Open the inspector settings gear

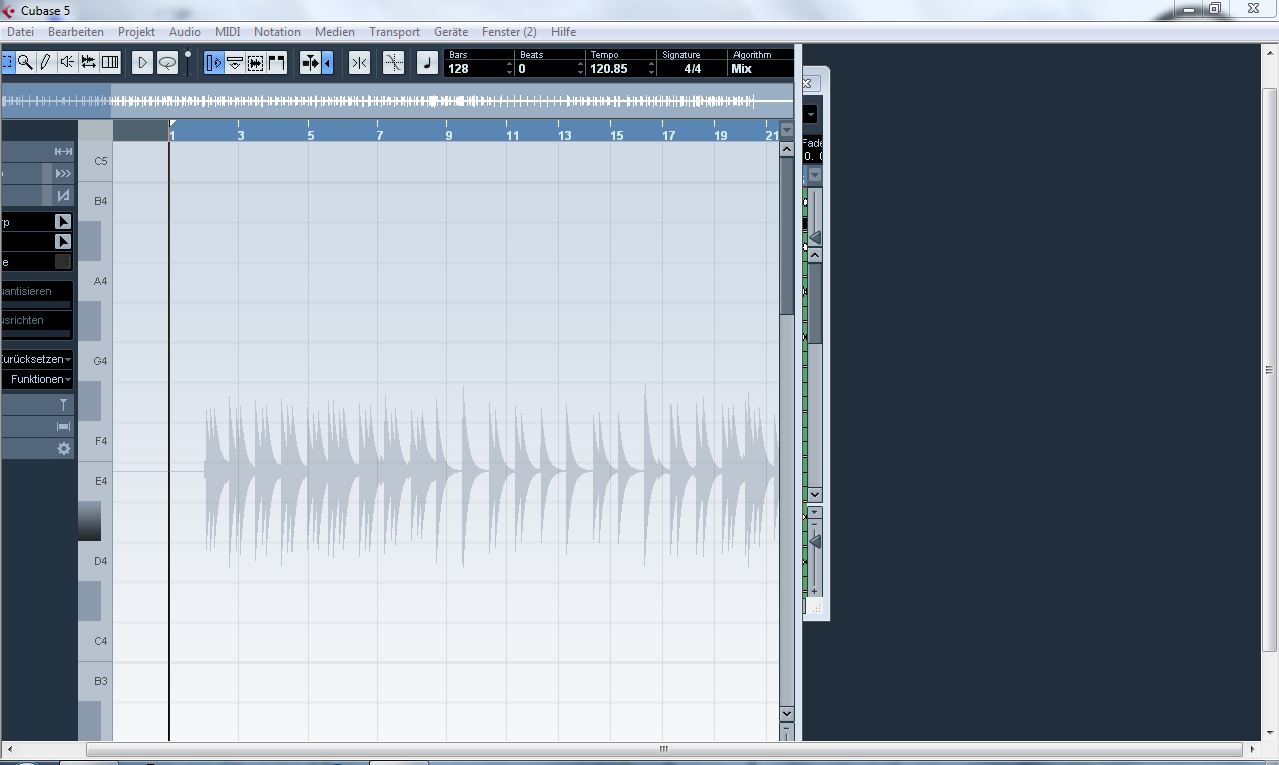63,449
